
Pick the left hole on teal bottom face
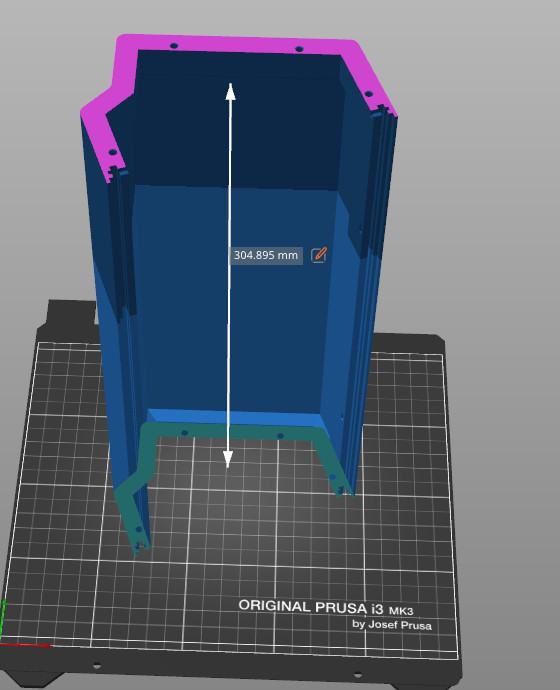(185, 433)
